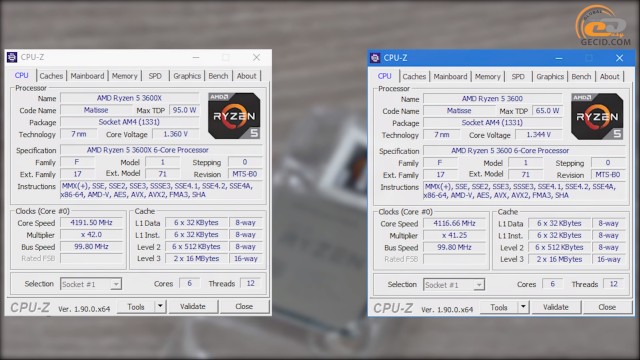
Task: Click Validate in the right CPU-Z window
Action: tap(556, 307)
